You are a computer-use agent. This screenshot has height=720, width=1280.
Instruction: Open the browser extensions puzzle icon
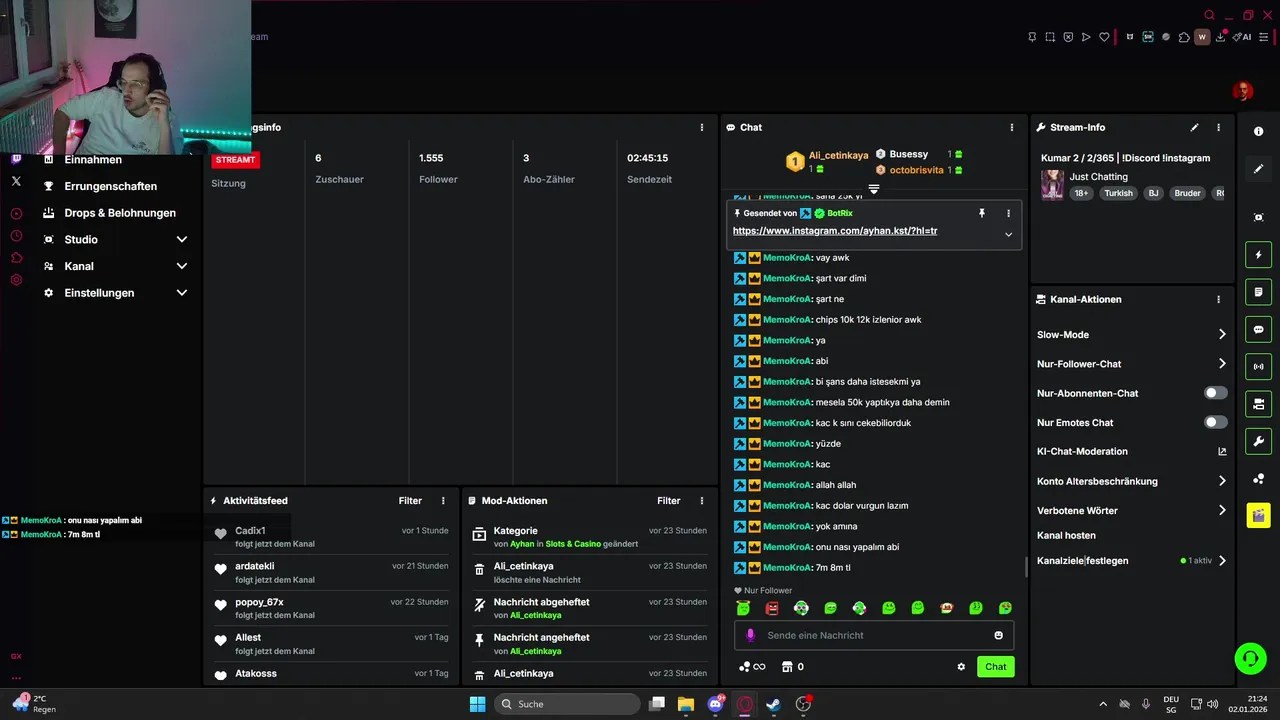coord(1184,37)
